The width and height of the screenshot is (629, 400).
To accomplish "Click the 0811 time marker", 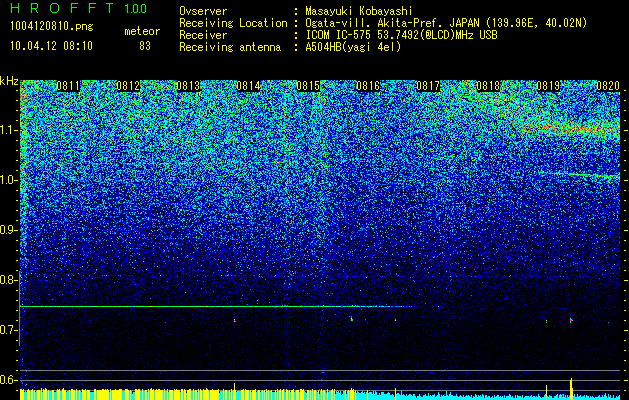I will pos(68,86).
